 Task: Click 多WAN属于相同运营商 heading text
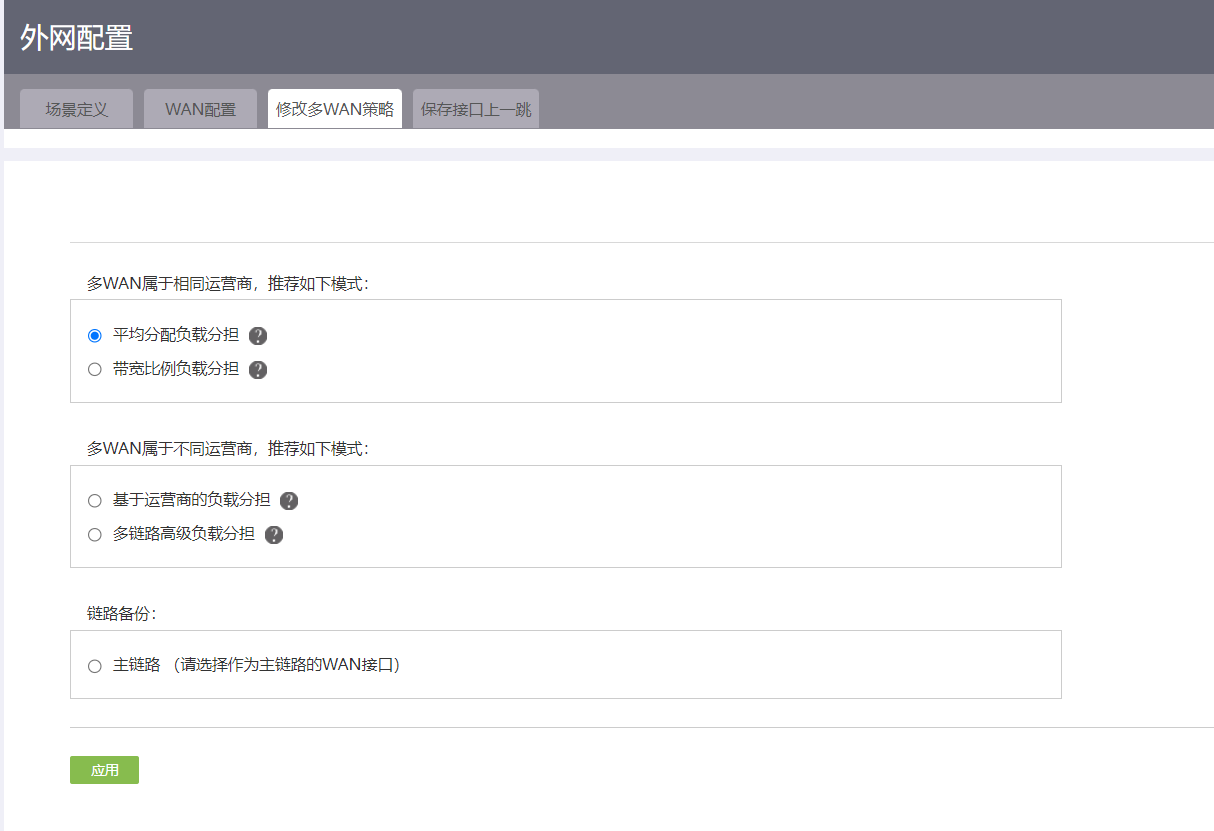pos(228,284)
